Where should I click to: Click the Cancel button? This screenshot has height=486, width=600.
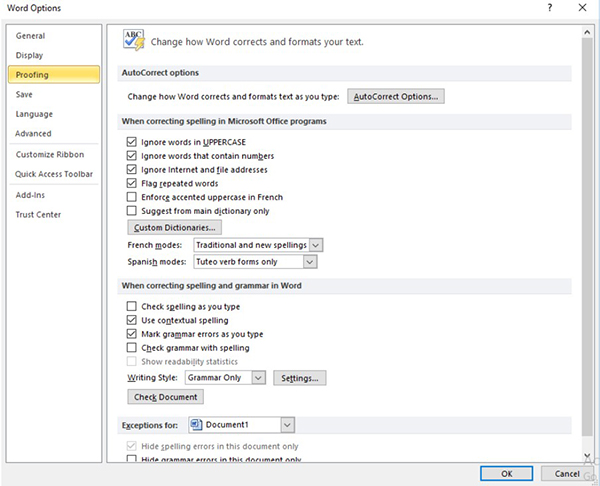tap(567, 474)
